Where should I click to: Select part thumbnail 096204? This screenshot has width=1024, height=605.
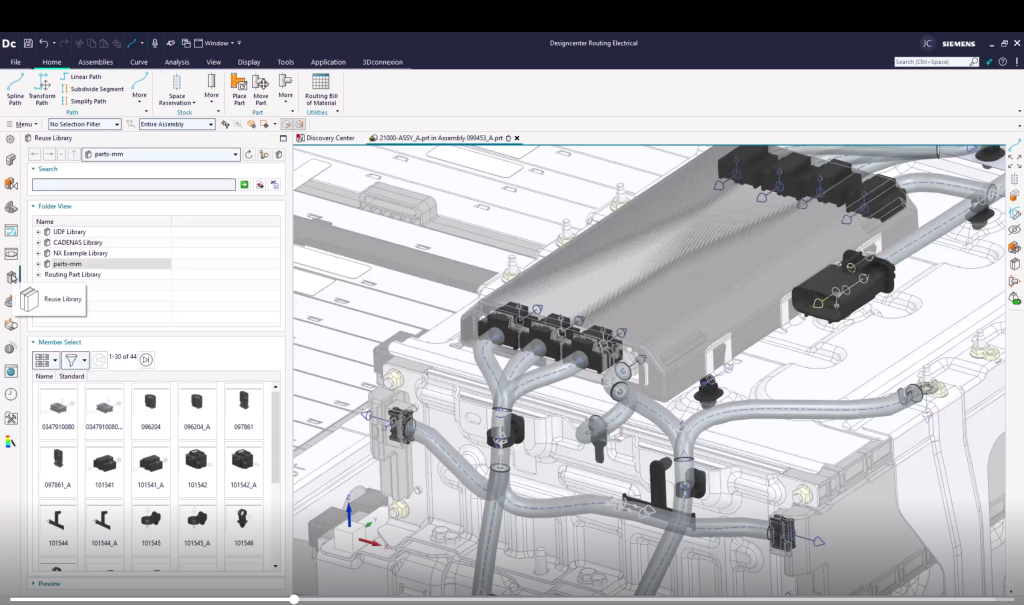(150, 409)
